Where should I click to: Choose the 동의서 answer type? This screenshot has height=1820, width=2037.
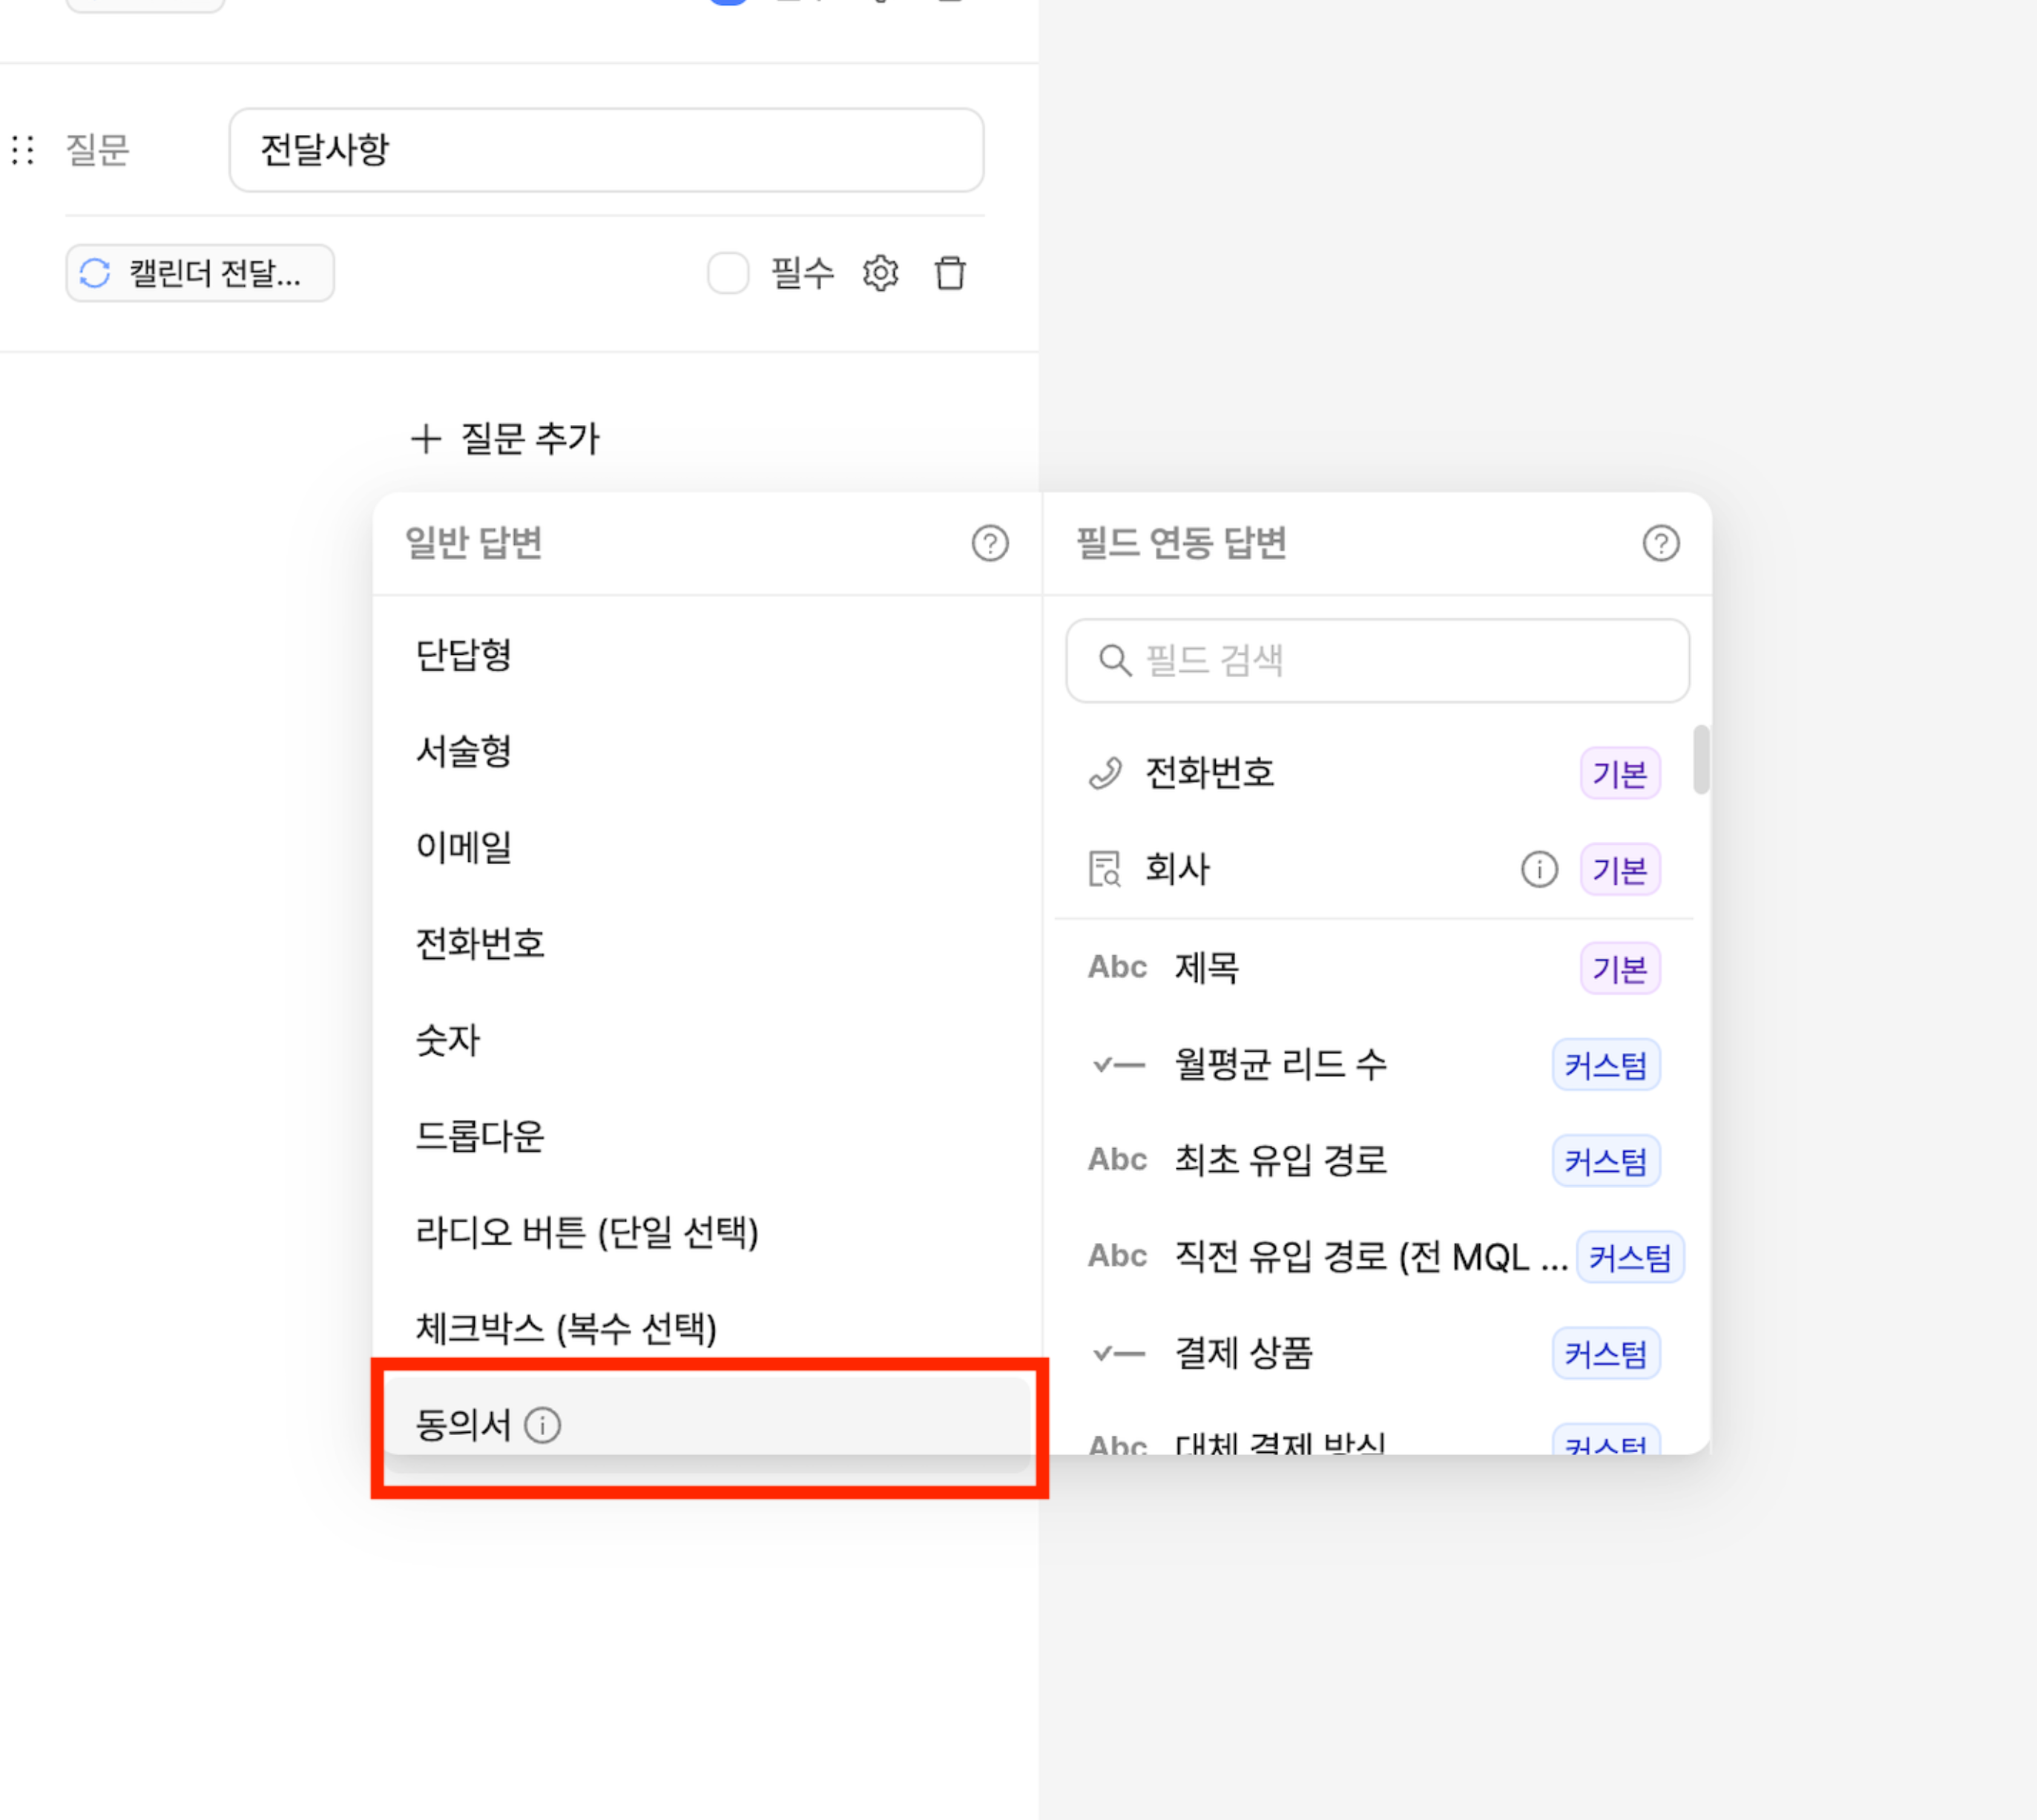[x=463, y=1424]
